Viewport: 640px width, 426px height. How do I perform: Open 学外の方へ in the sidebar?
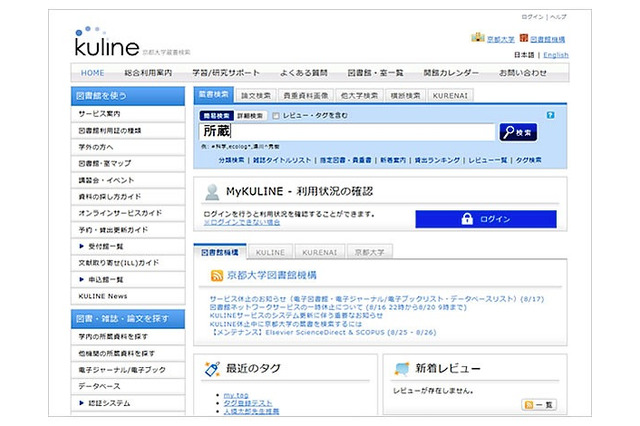[128, 147]
